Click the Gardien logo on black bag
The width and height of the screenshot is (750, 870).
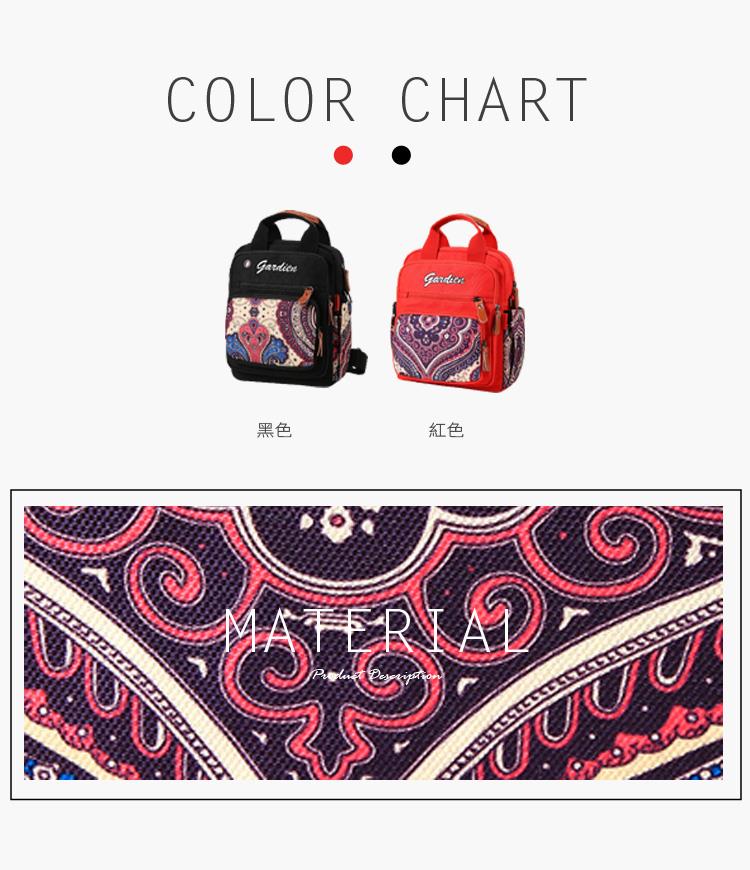276,267
